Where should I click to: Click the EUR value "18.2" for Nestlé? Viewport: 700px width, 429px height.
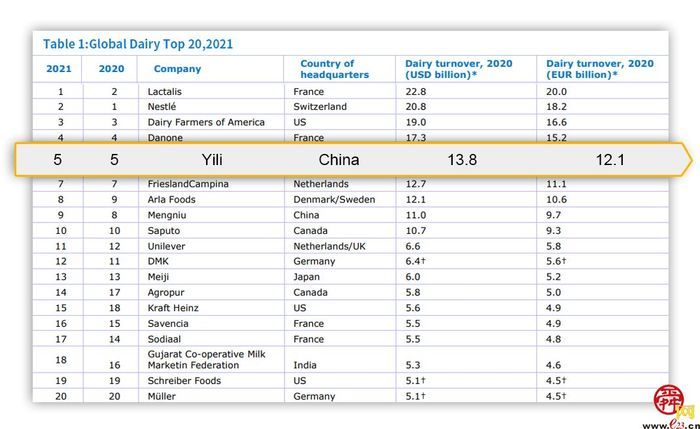point(556,107)
